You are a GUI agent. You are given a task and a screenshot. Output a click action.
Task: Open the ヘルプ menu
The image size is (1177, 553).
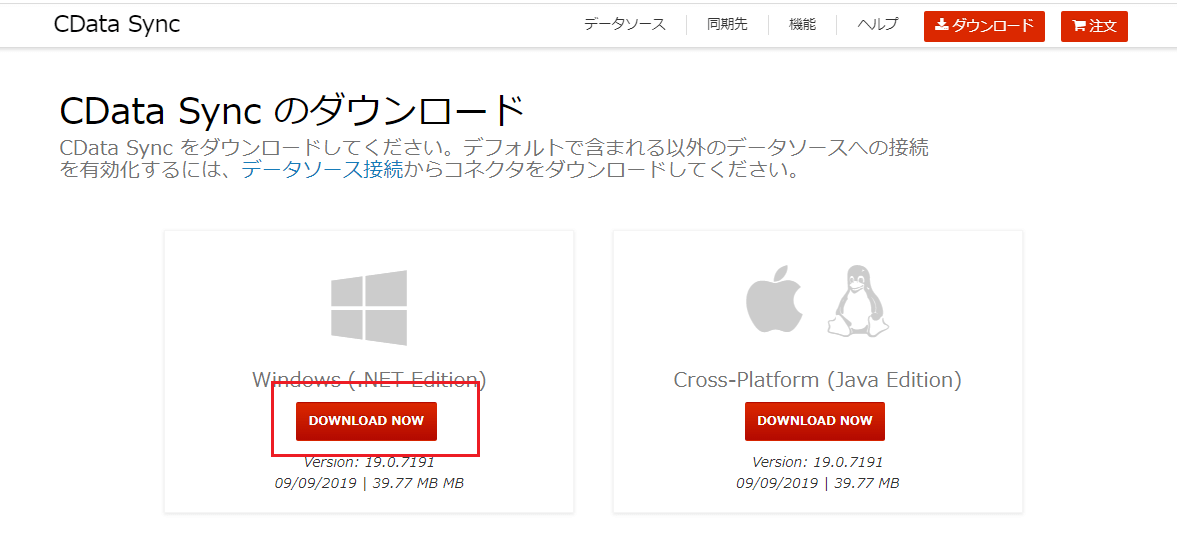click(x=877, y=25)
